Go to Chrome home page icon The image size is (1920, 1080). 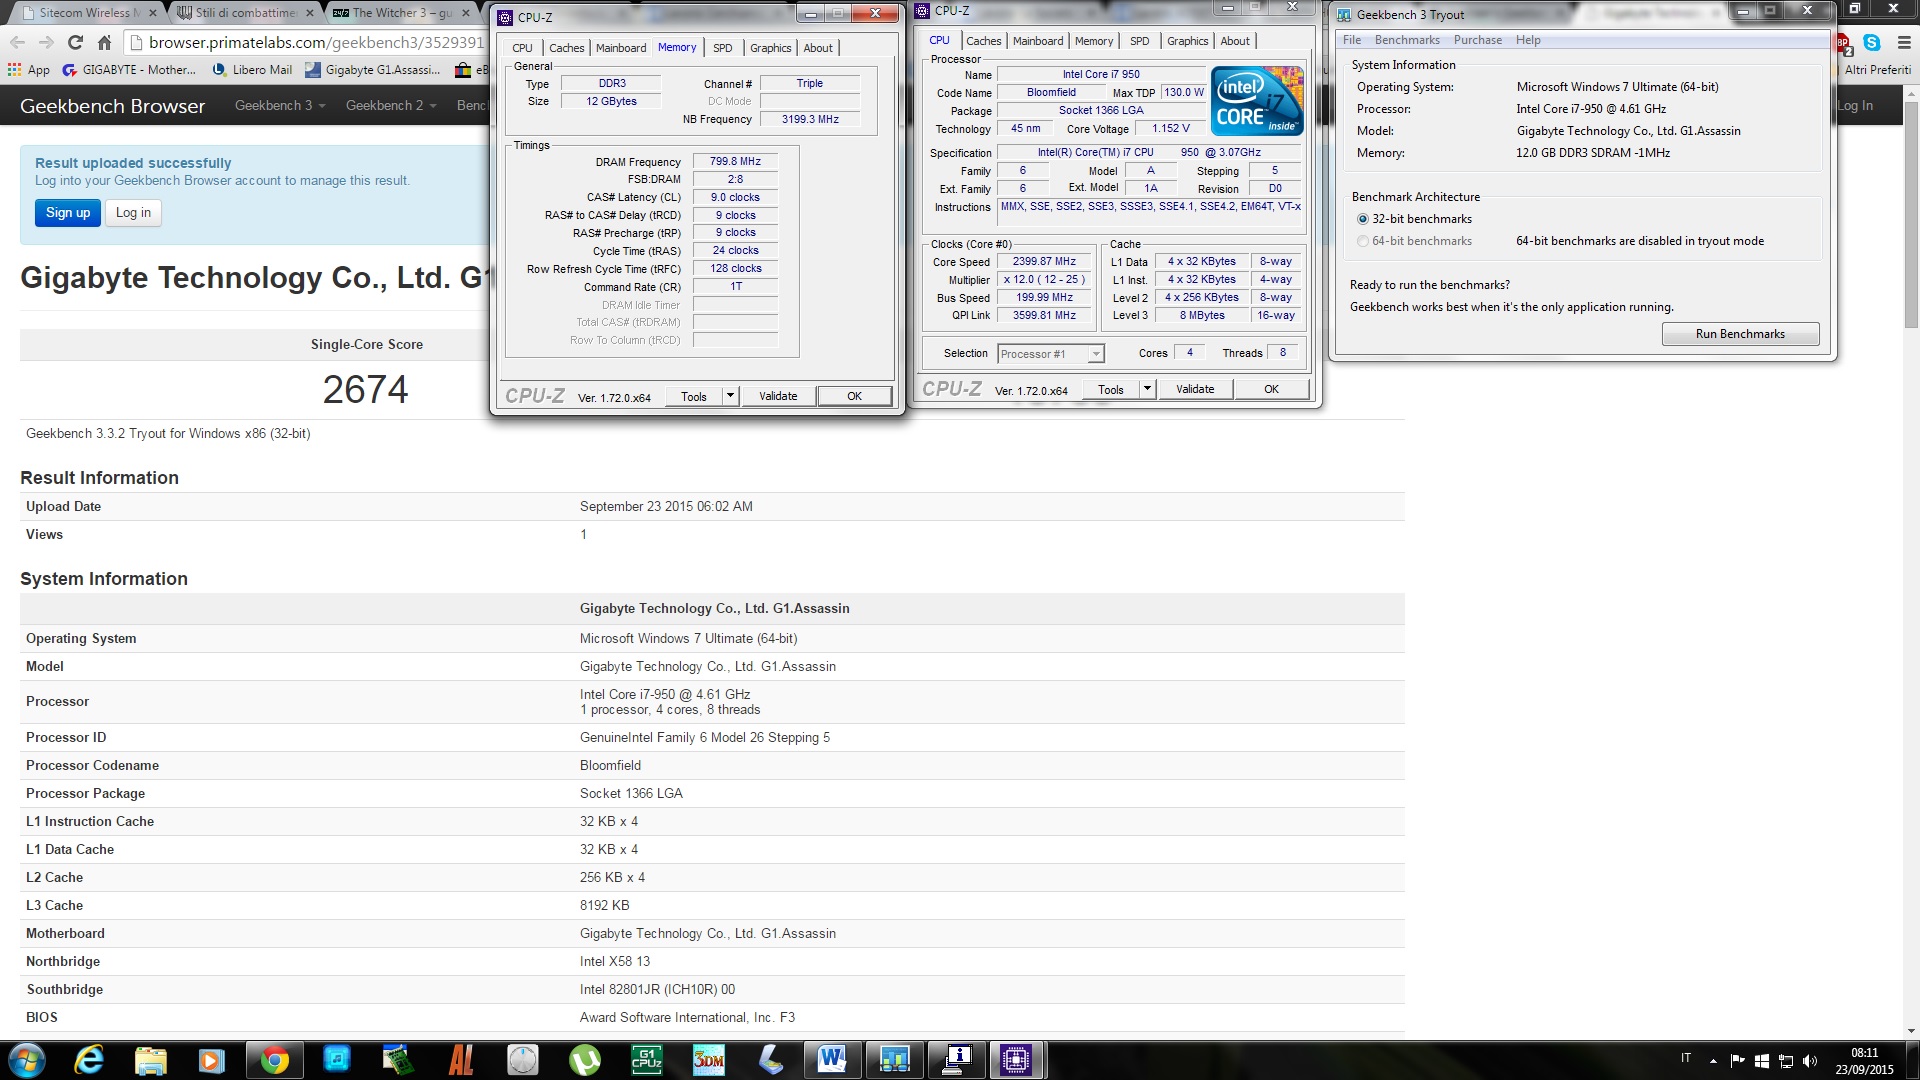pyautogui.click(x=104, y=42)
